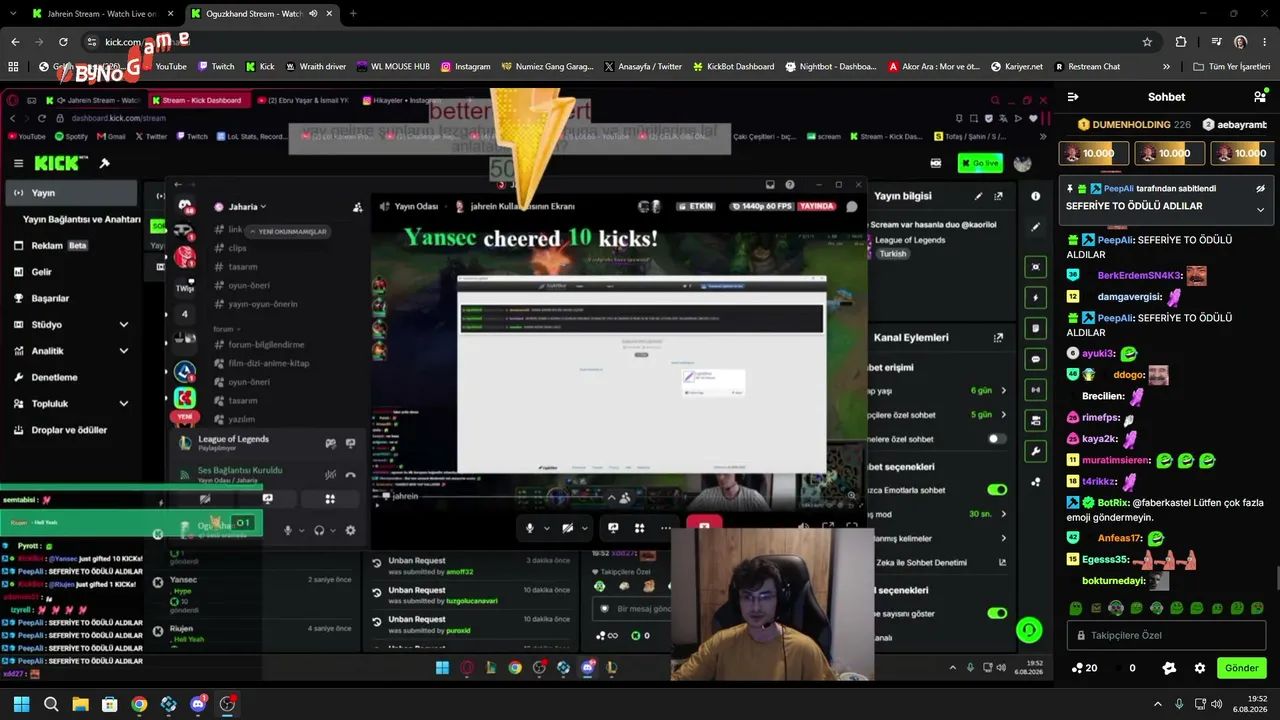This screenshot has height=720, width=1280.
Task: Open Discord from the outer Windows taskbar
Action: coord(198,704)
